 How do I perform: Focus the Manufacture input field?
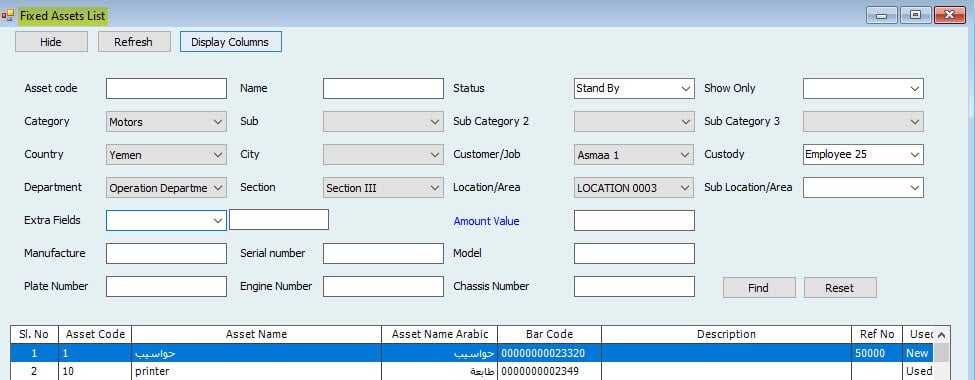pyautogui.click(x=167, y=253)
